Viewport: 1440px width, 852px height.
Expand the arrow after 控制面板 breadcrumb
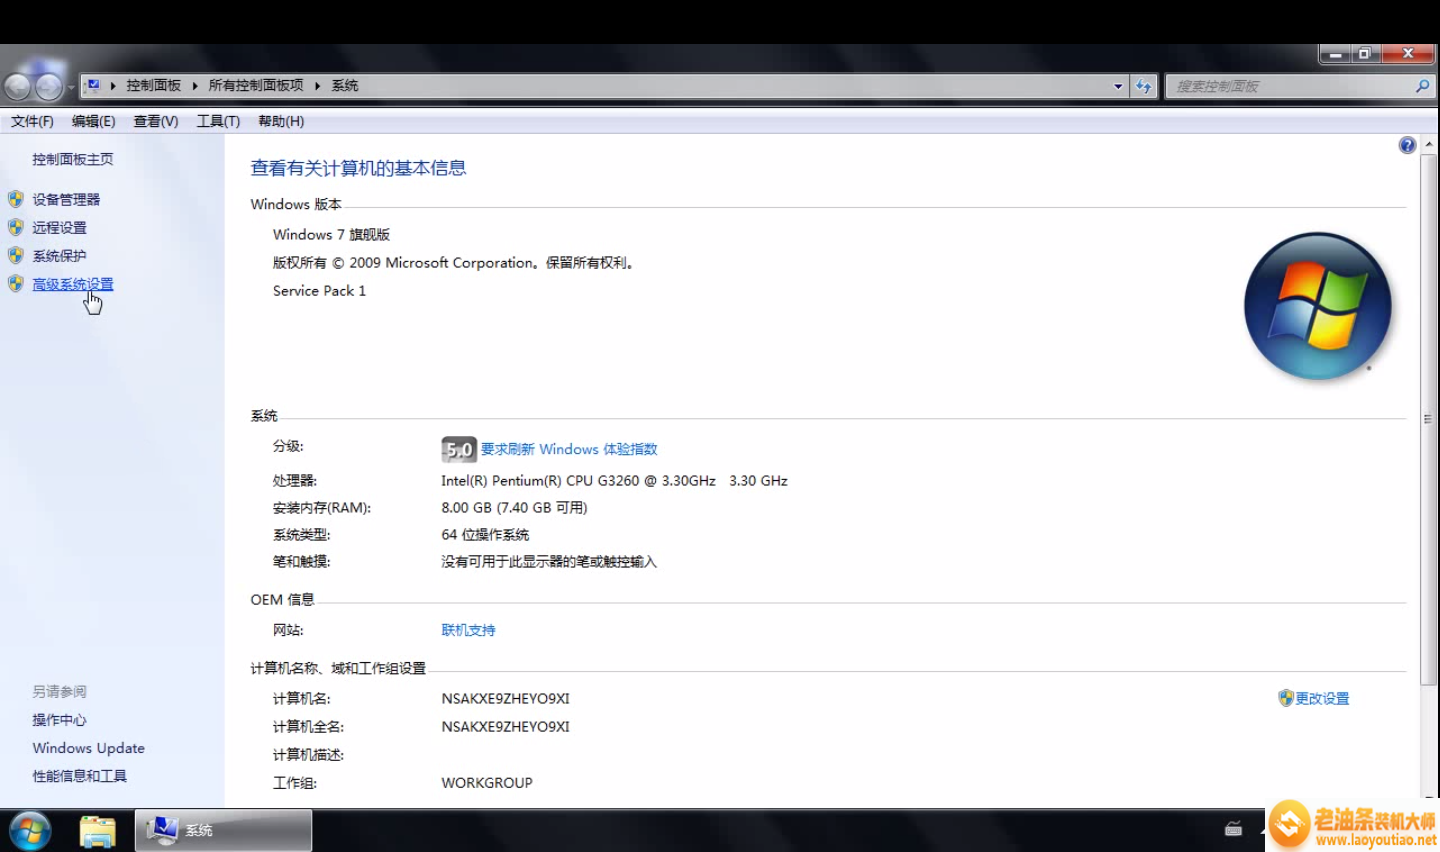[195, 86]
